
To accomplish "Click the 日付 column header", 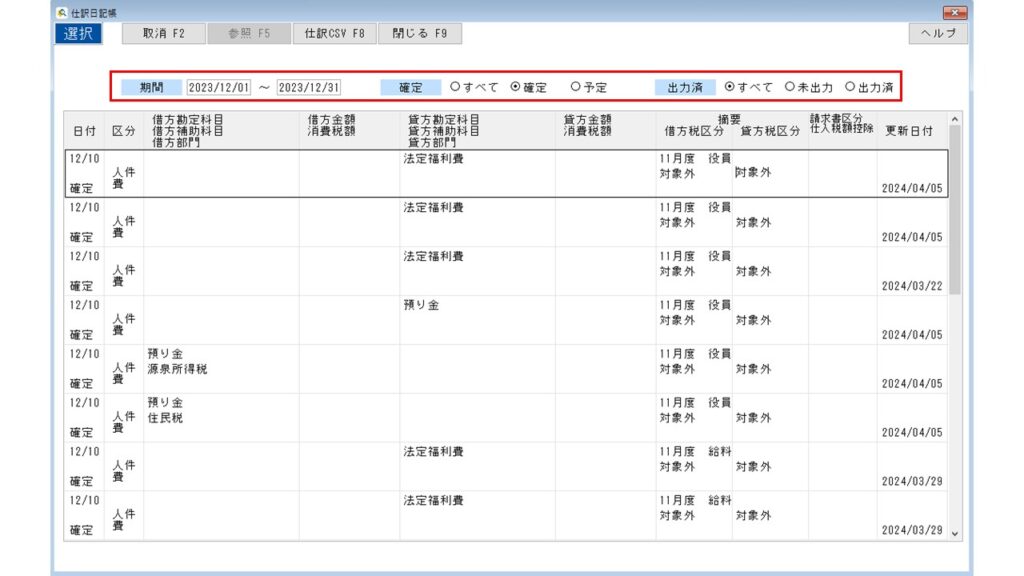I will pos(84,131).
